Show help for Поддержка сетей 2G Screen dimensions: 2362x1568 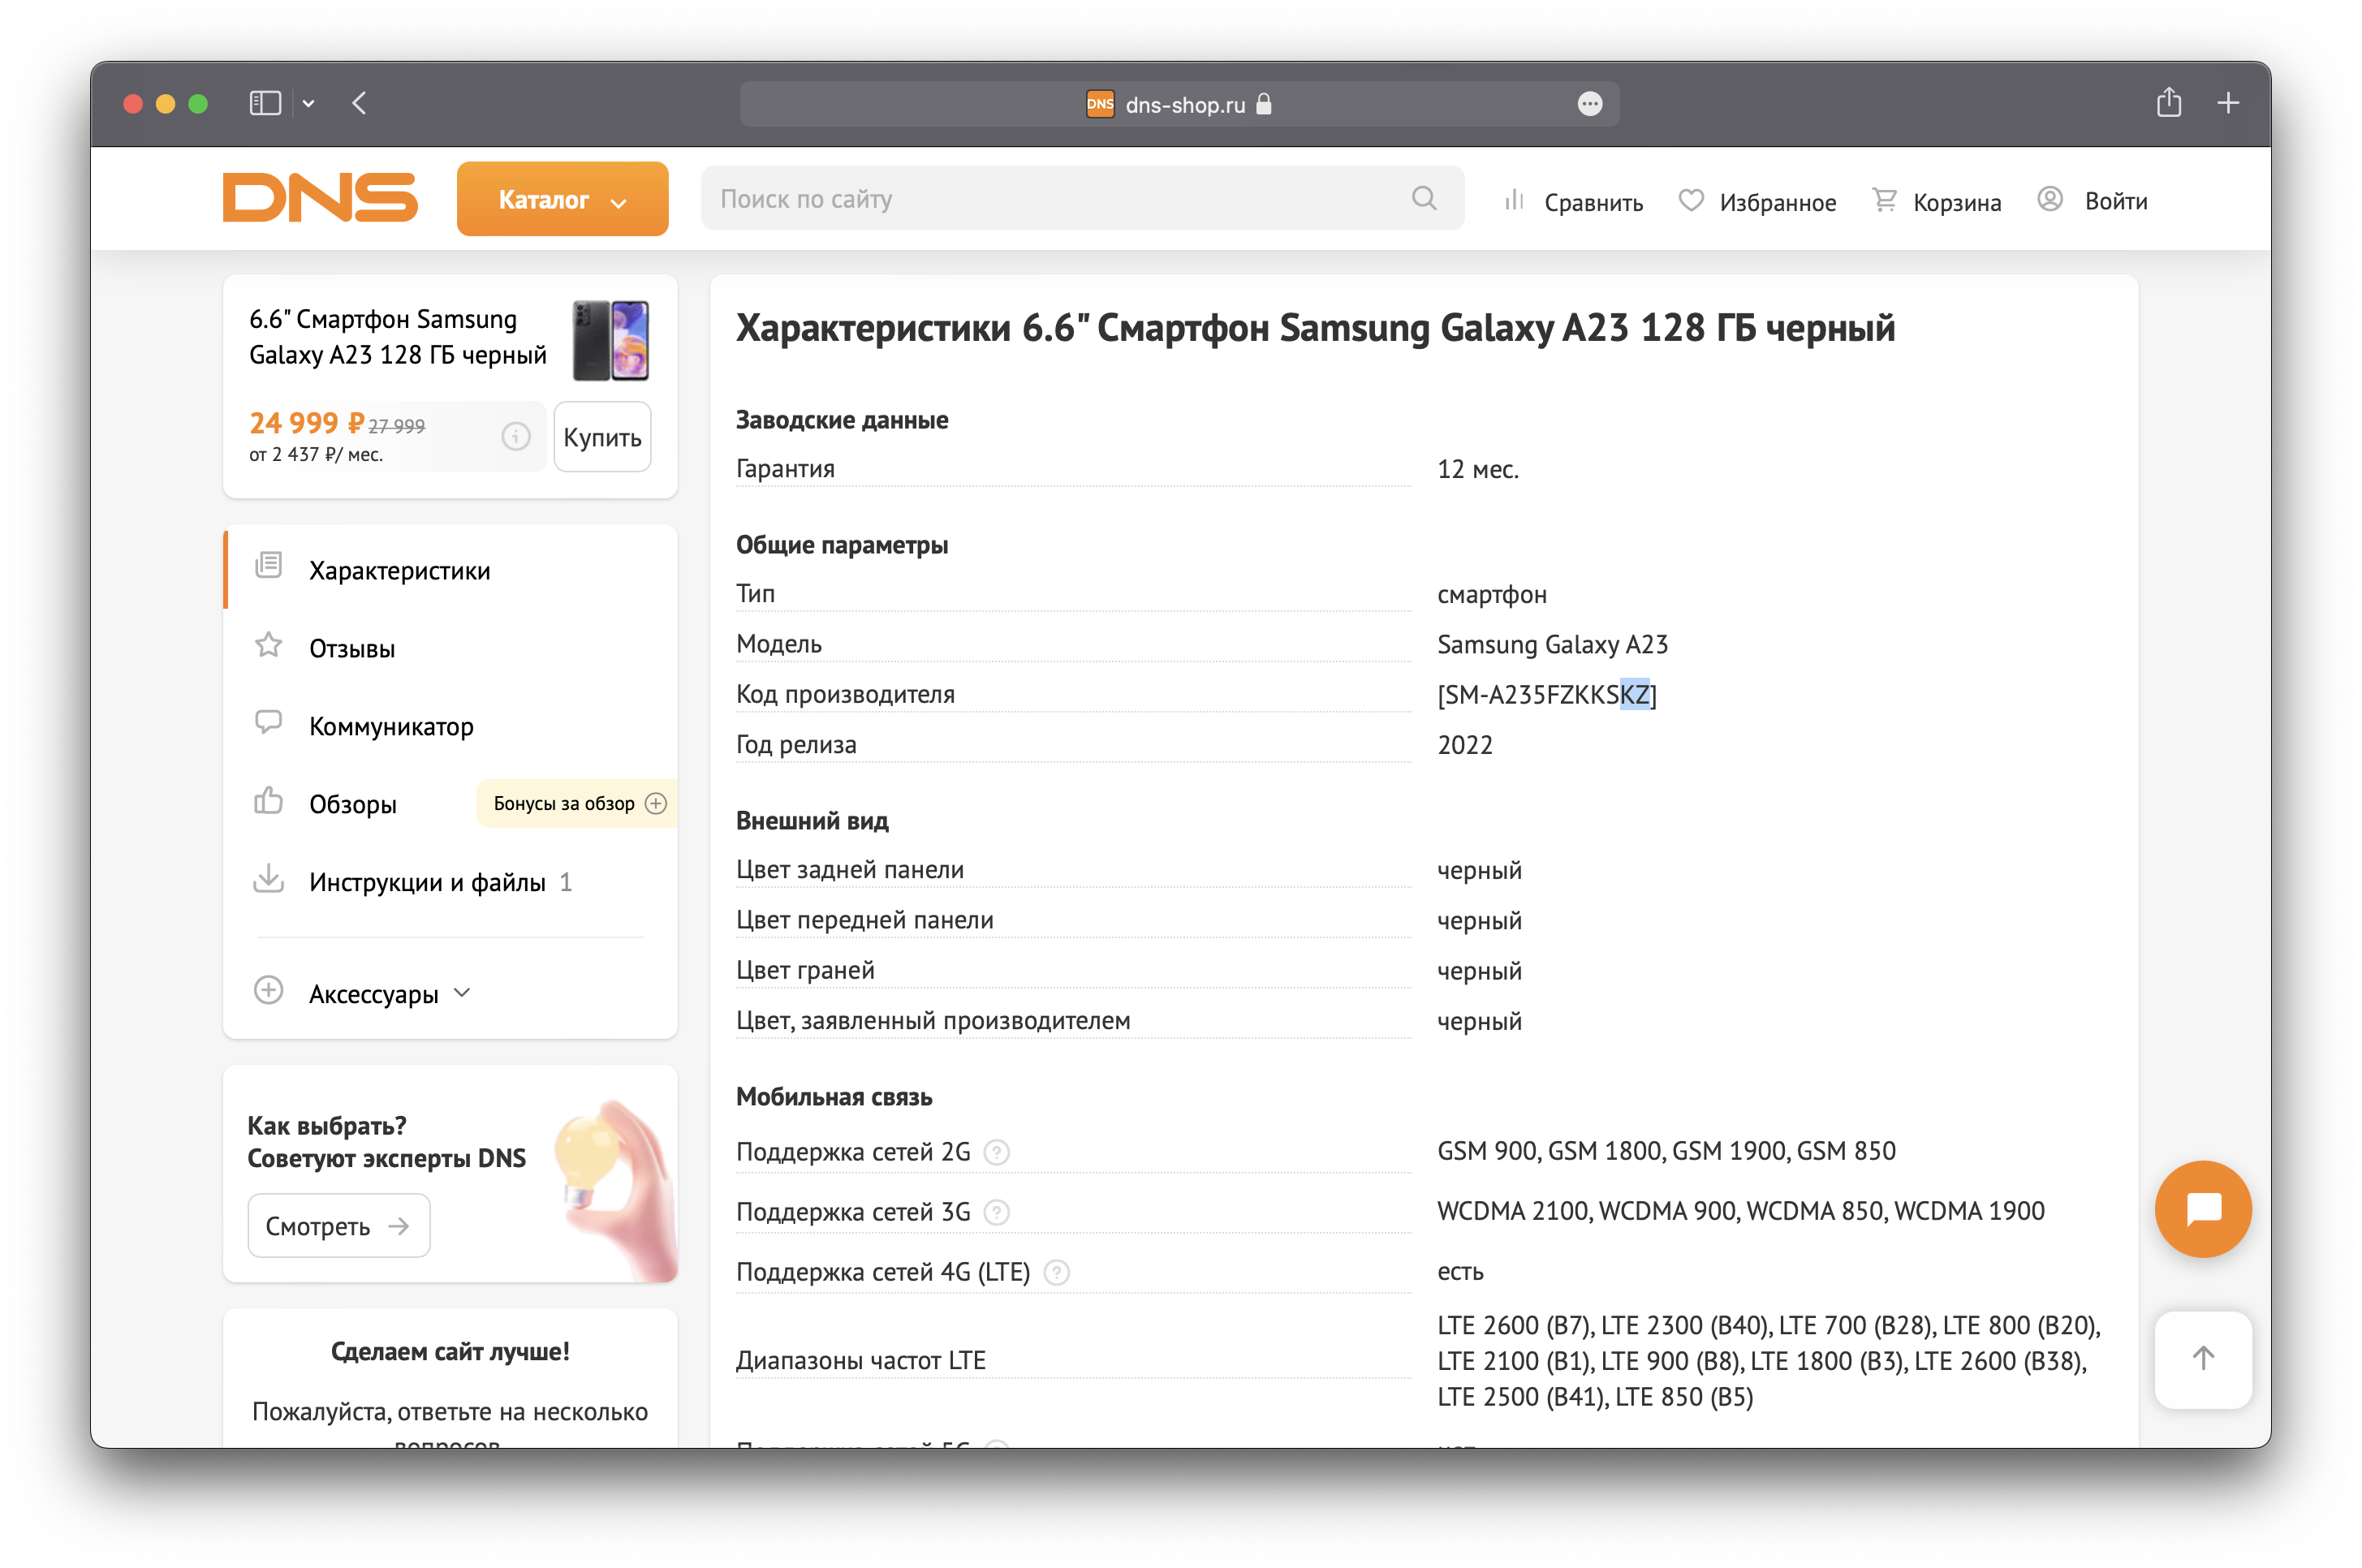click(996, 1153)
